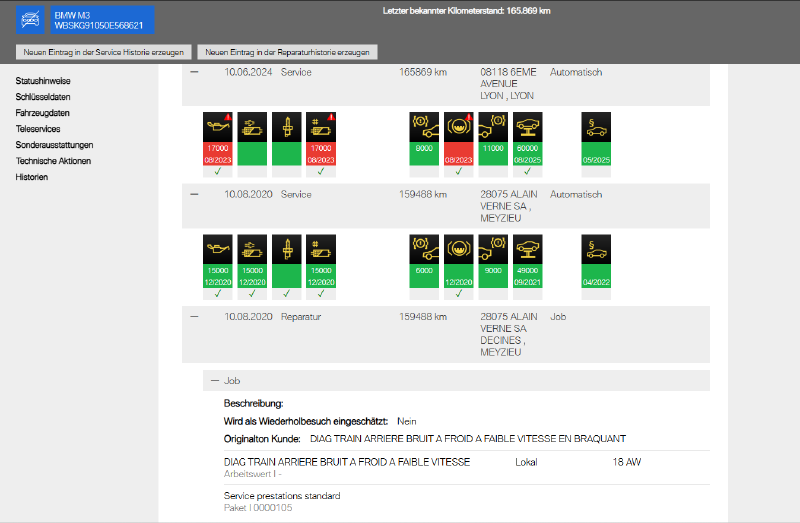
Task: Click air filter icon showing 15000 12/2020
Action: tap(252, 249)
